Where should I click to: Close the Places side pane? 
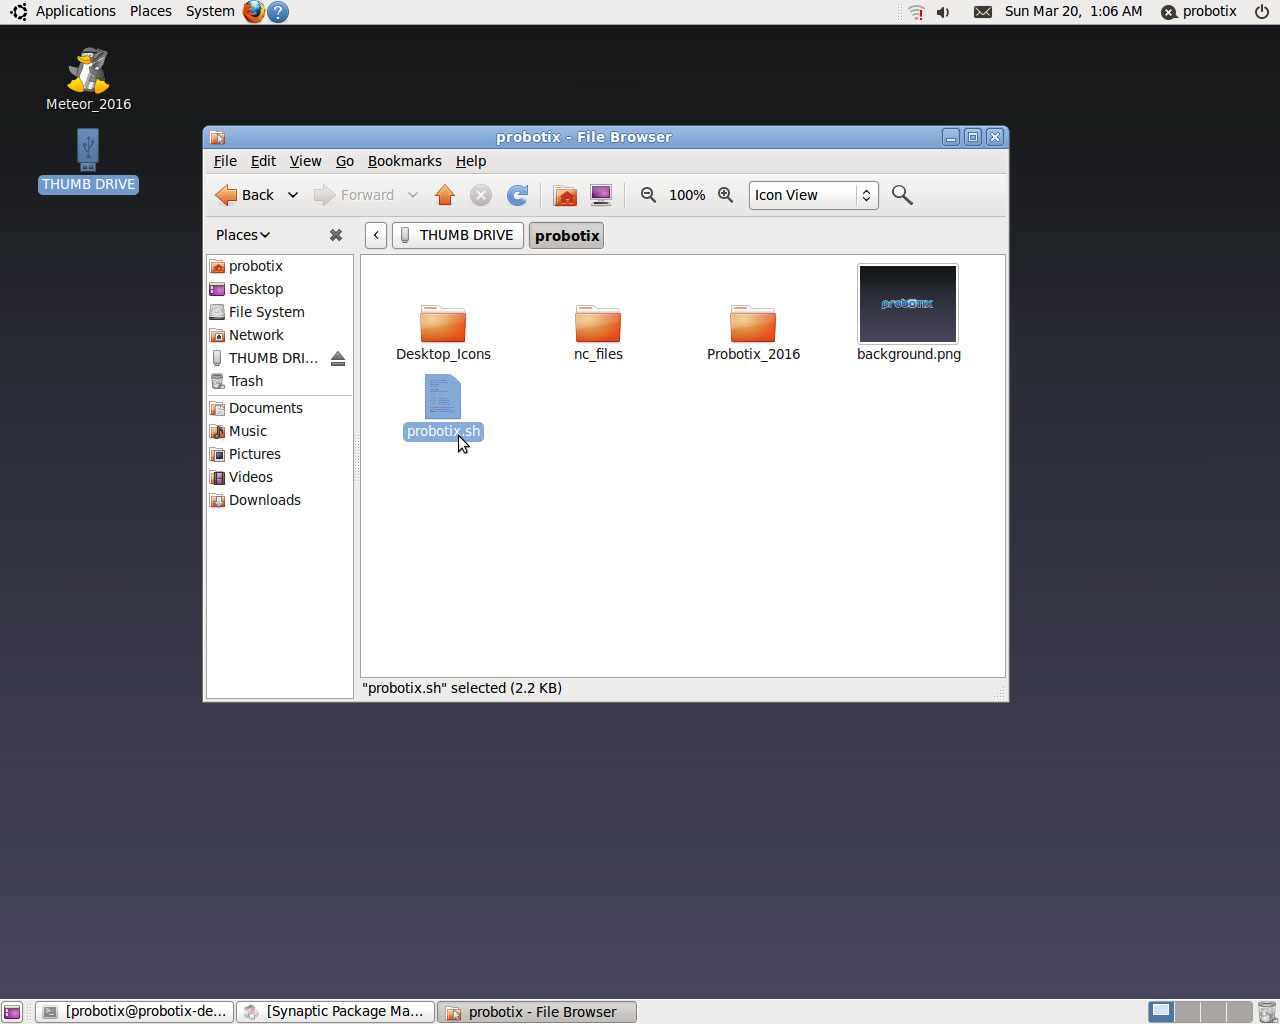coord(336,235)
